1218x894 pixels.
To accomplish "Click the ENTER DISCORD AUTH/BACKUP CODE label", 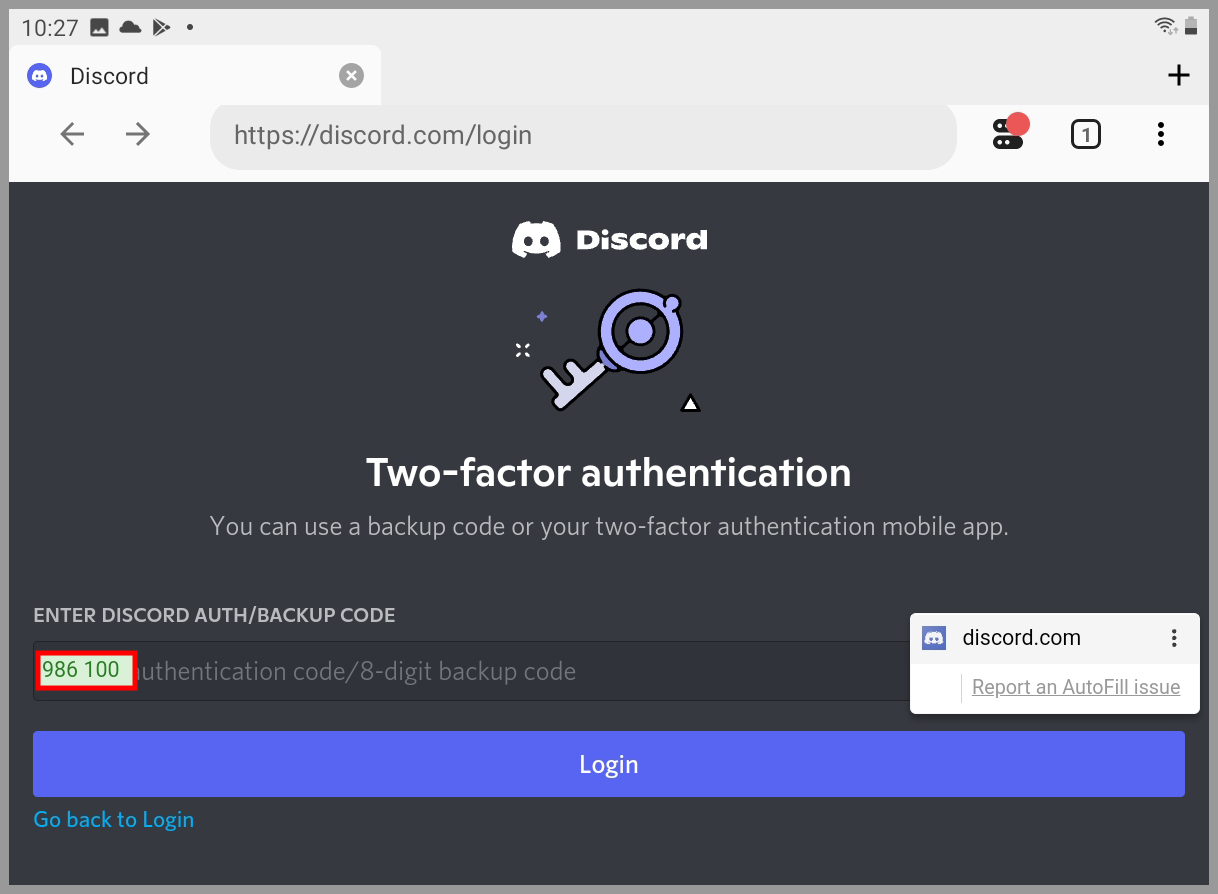I will click(x=214, y=615).
